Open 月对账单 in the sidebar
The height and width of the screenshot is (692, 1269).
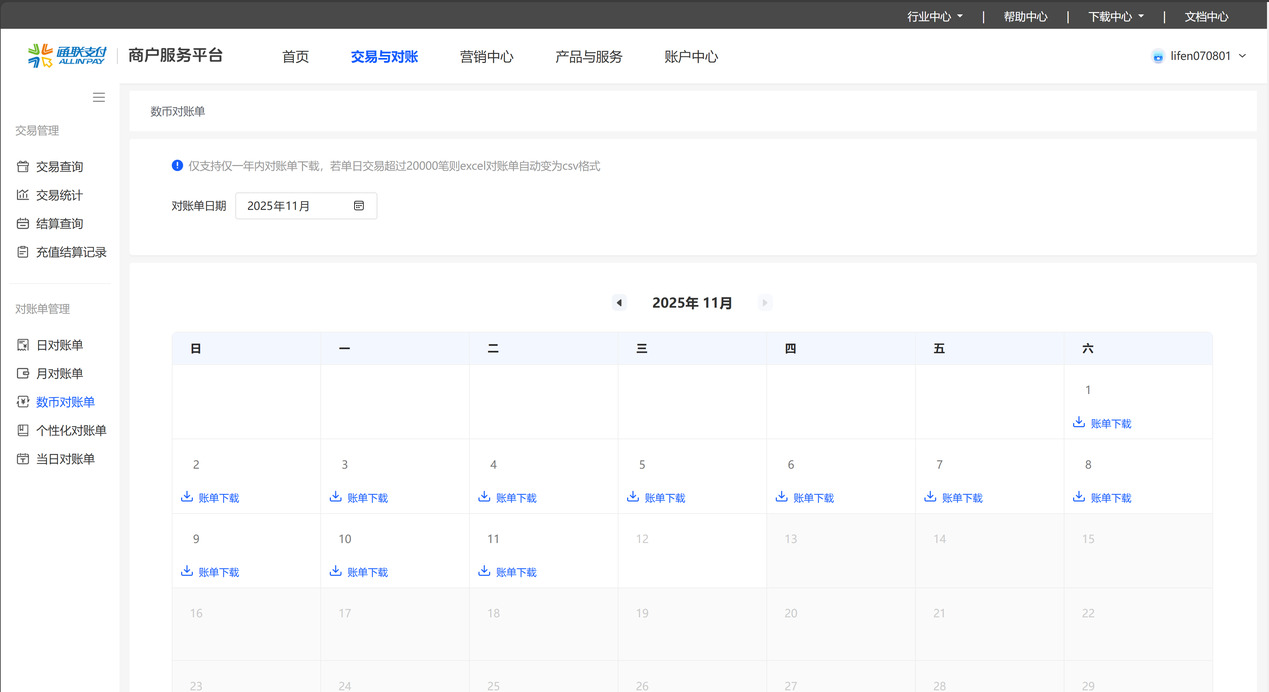(x=60, y=373)
